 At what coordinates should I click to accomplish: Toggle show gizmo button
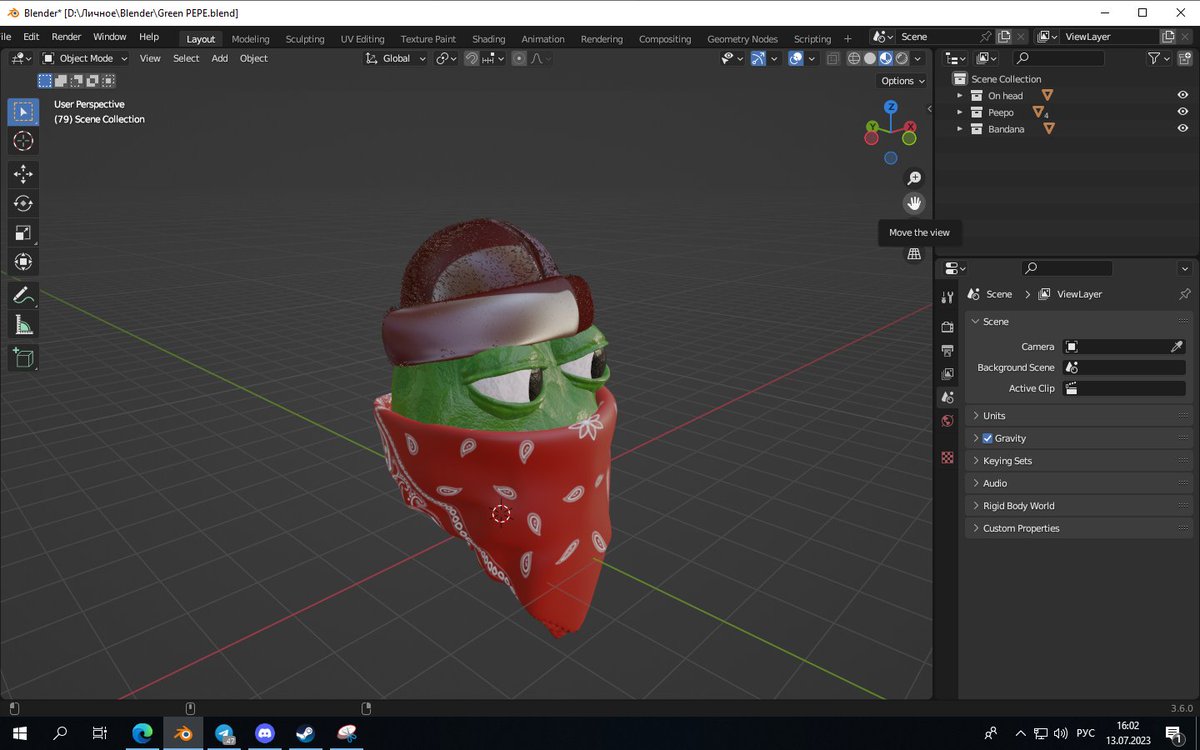[758, 59]
